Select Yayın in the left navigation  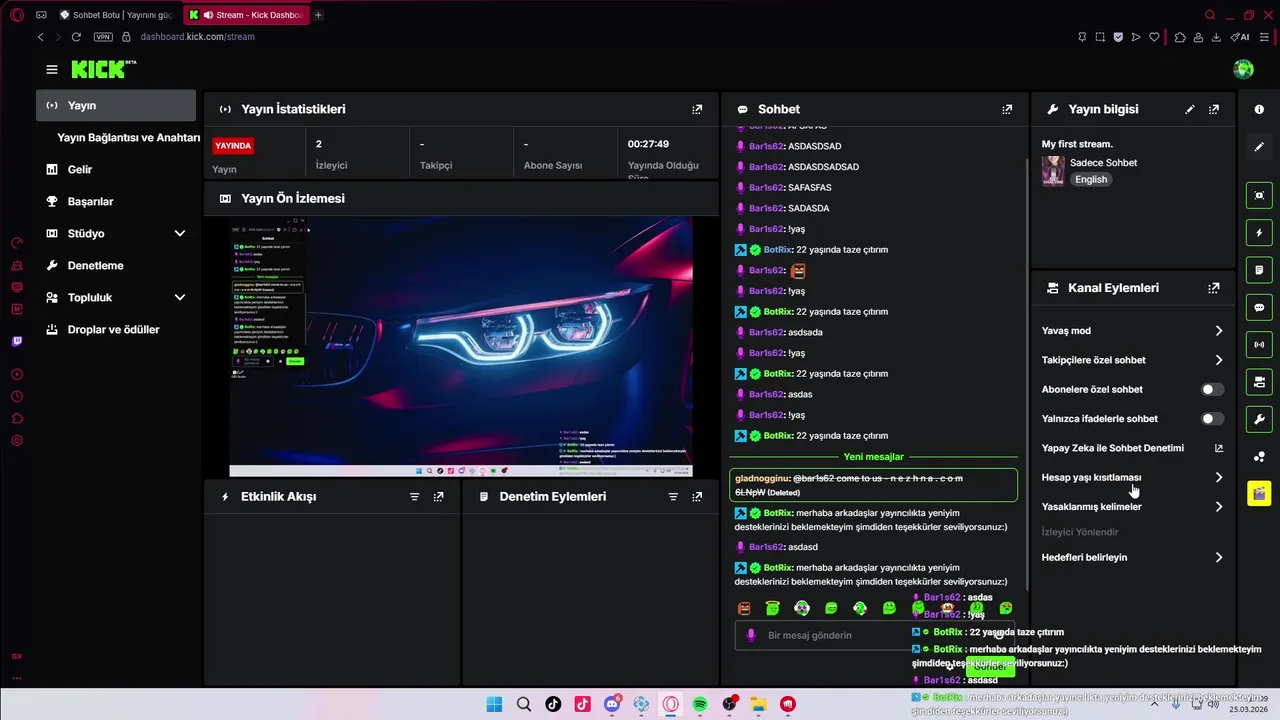pyautogui.click(x=116, y=105)
